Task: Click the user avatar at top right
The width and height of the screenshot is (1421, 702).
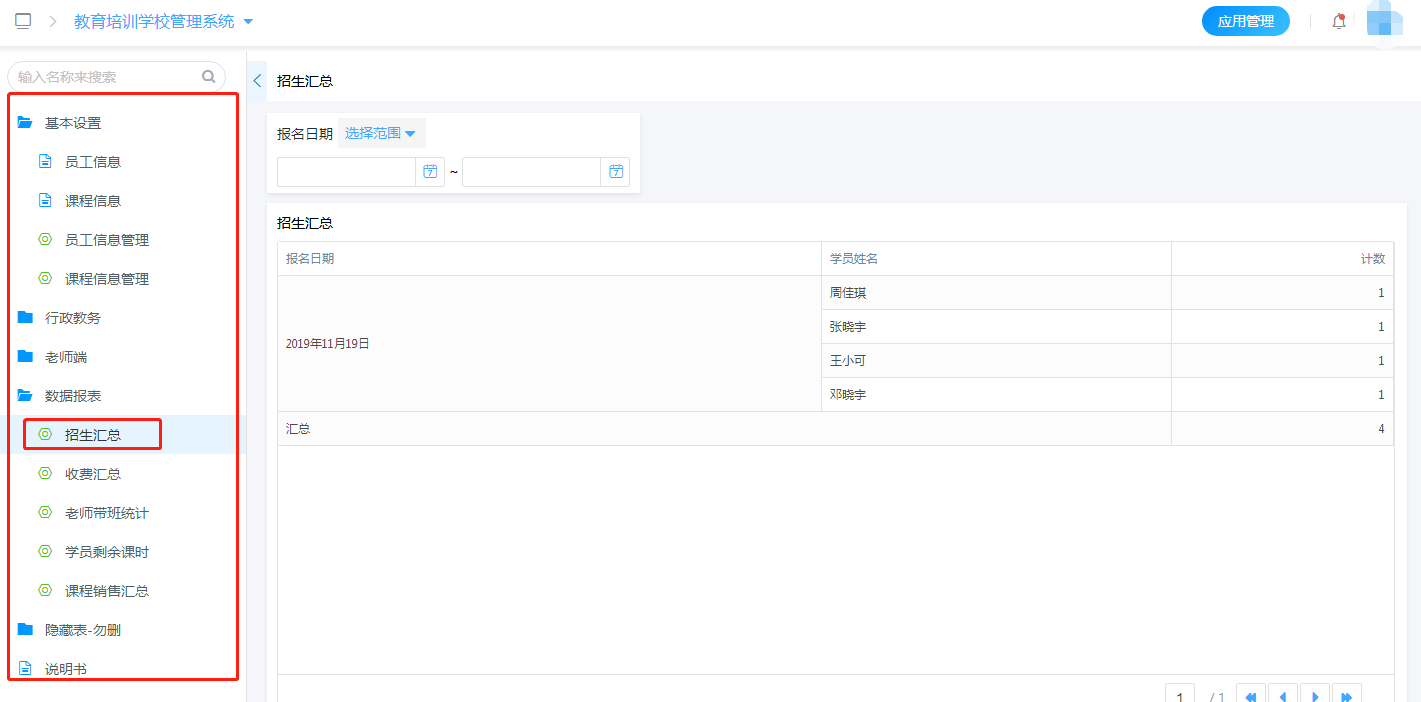Action: click(x=1385, y=21)
